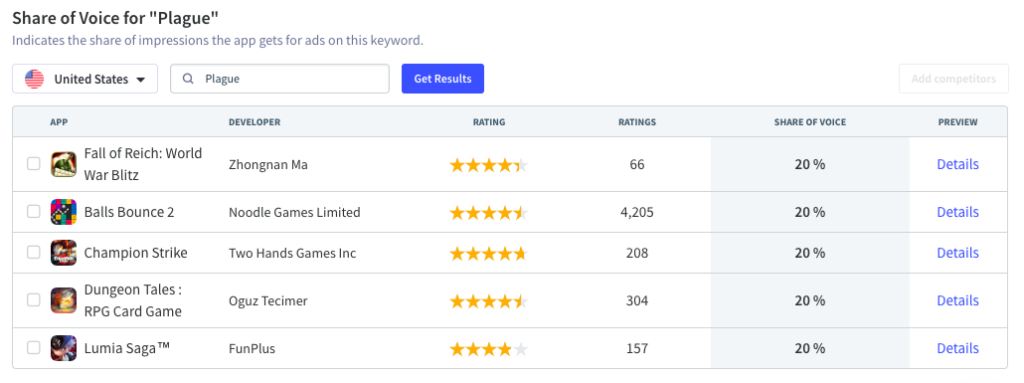The height and width of the screenshot is (383, 1024).
Task: Click the Share of Voice for "Plague" heading
Action: [x=115, y=18]
